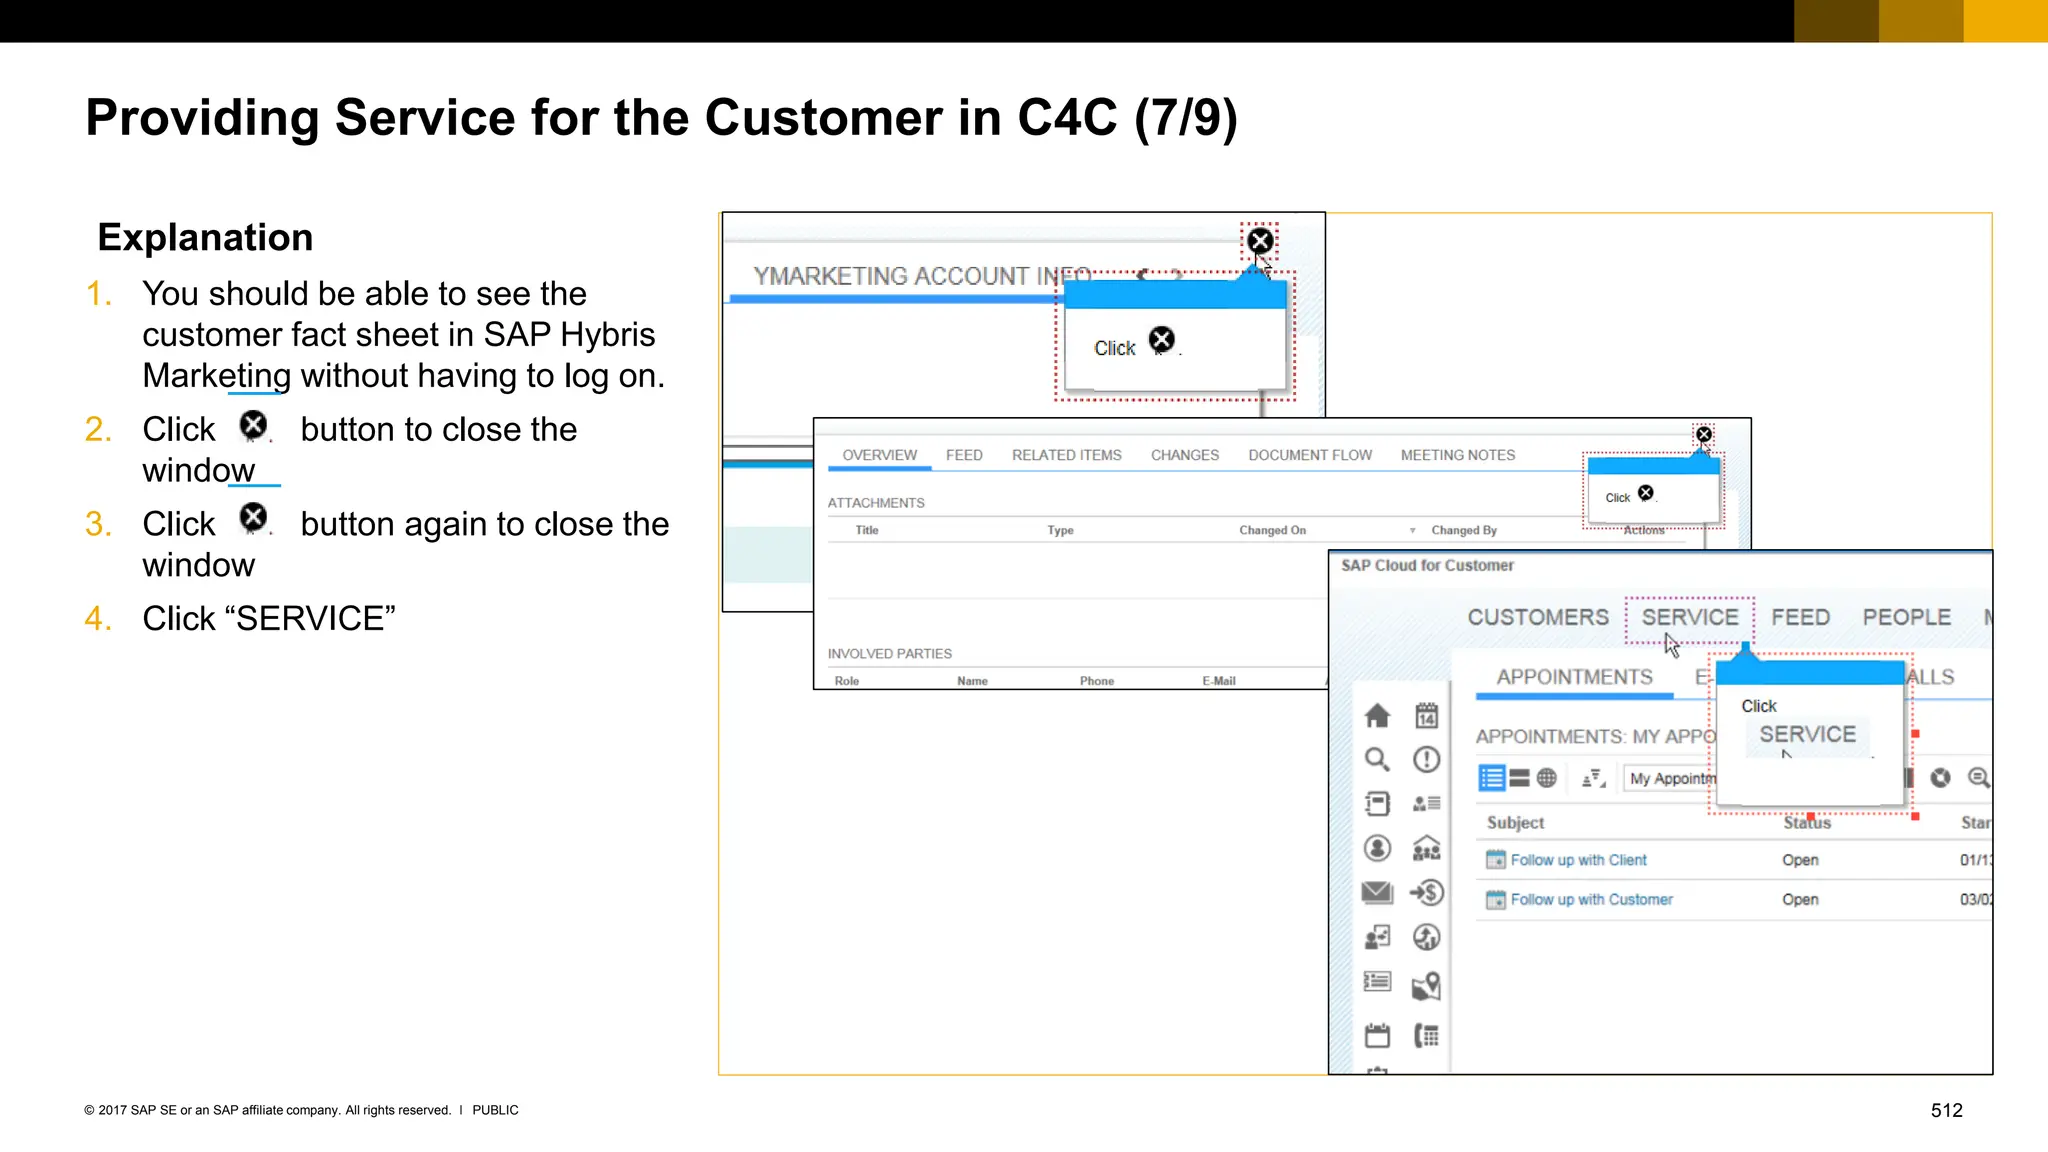Open the envelope mail sidebar icon
2048x1152 pixels.
point(1377,892)
